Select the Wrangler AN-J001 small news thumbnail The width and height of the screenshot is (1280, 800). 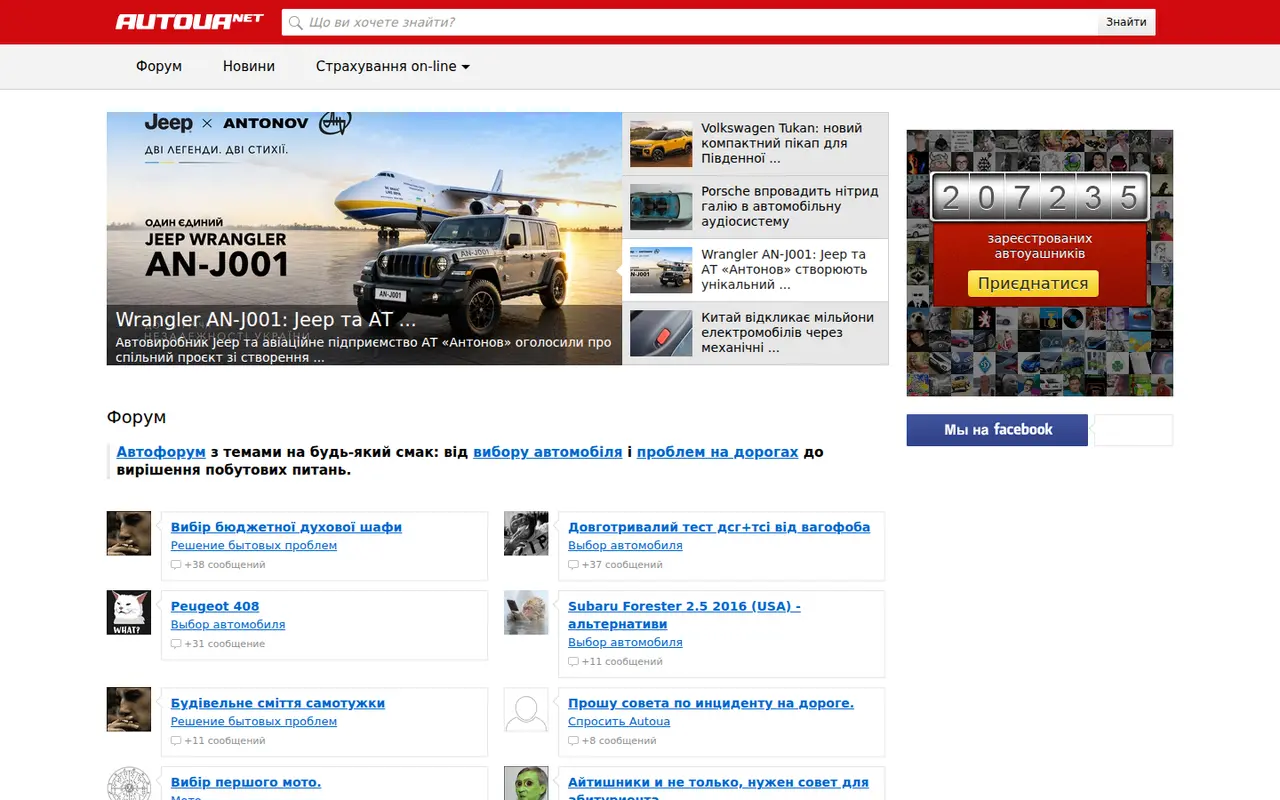[x=661, y=270]
